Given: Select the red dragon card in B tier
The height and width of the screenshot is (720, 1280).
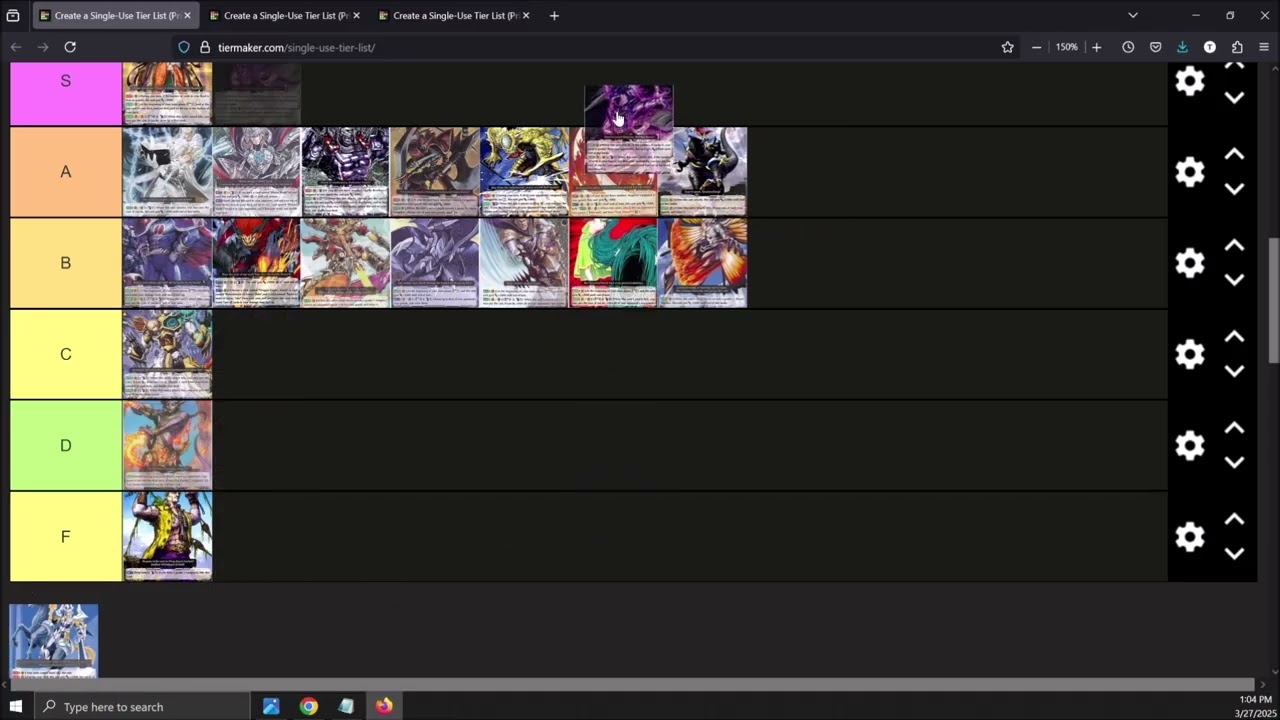Looking at the screenshot, I should tap(256, 263).
